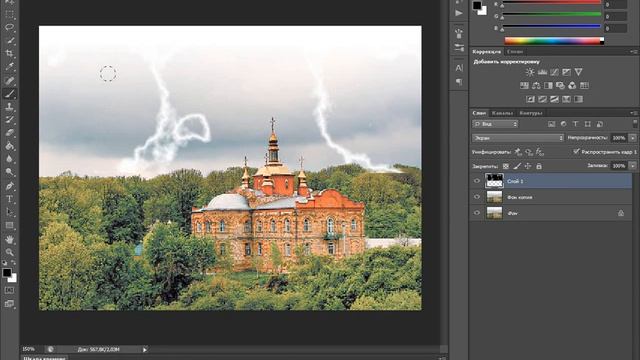Screen dimensions: 640x360
Task: Select the Rectangular Marquee tool
Action: [9, 15]
